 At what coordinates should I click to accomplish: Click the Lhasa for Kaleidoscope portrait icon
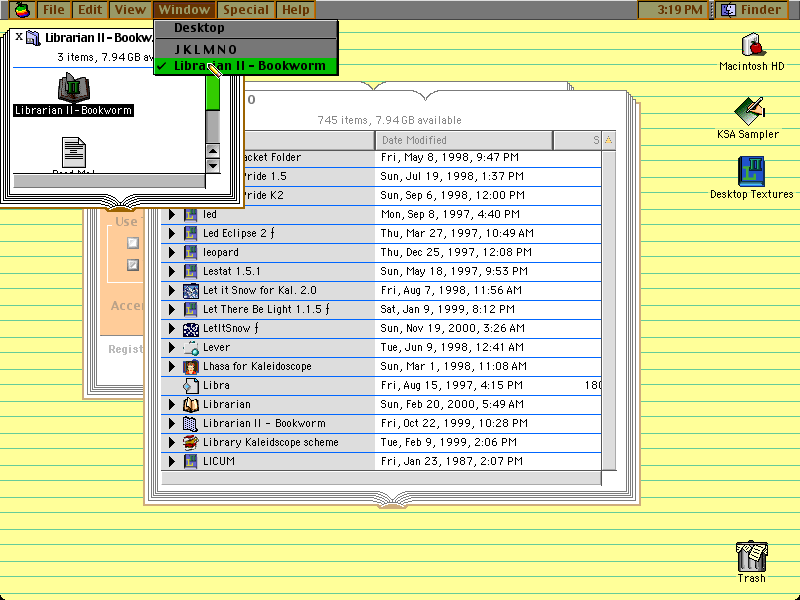[x=190, y=366]
